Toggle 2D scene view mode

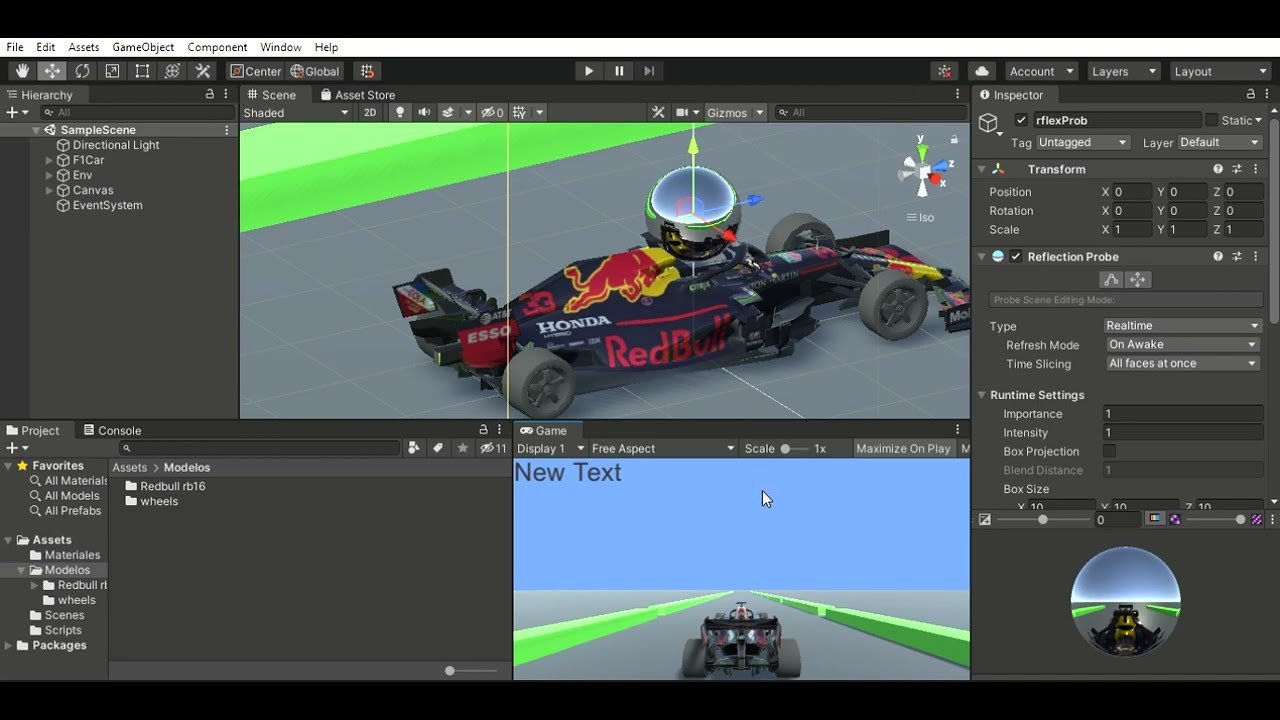[370, 113]
